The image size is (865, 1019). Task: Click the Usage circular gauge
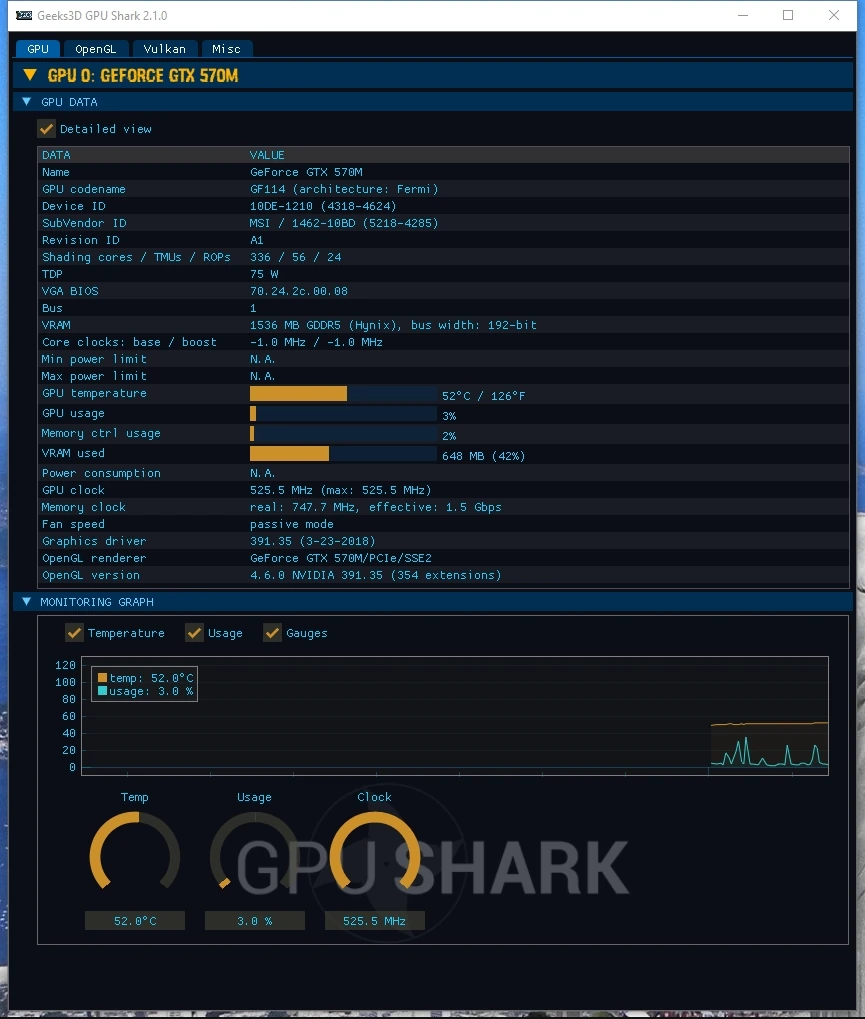[x=255, y=851]
